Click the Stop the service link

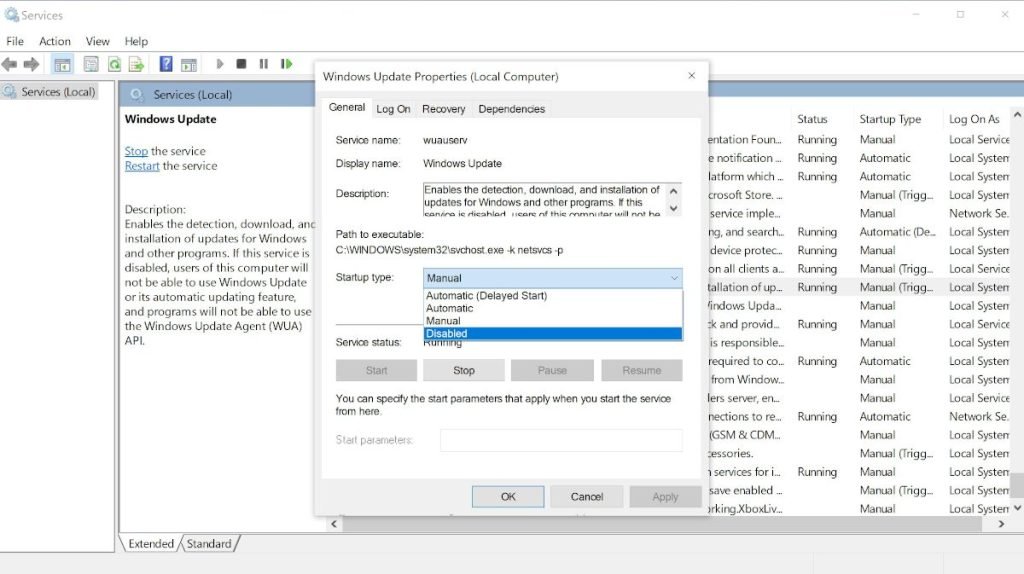(136, 151)
